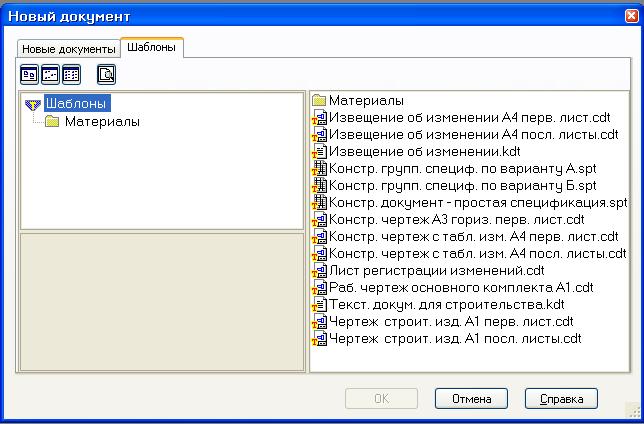This screenshot has width=644, height=424.
Task: Select Шаблоны root node in tree
Action: point(77,103)
